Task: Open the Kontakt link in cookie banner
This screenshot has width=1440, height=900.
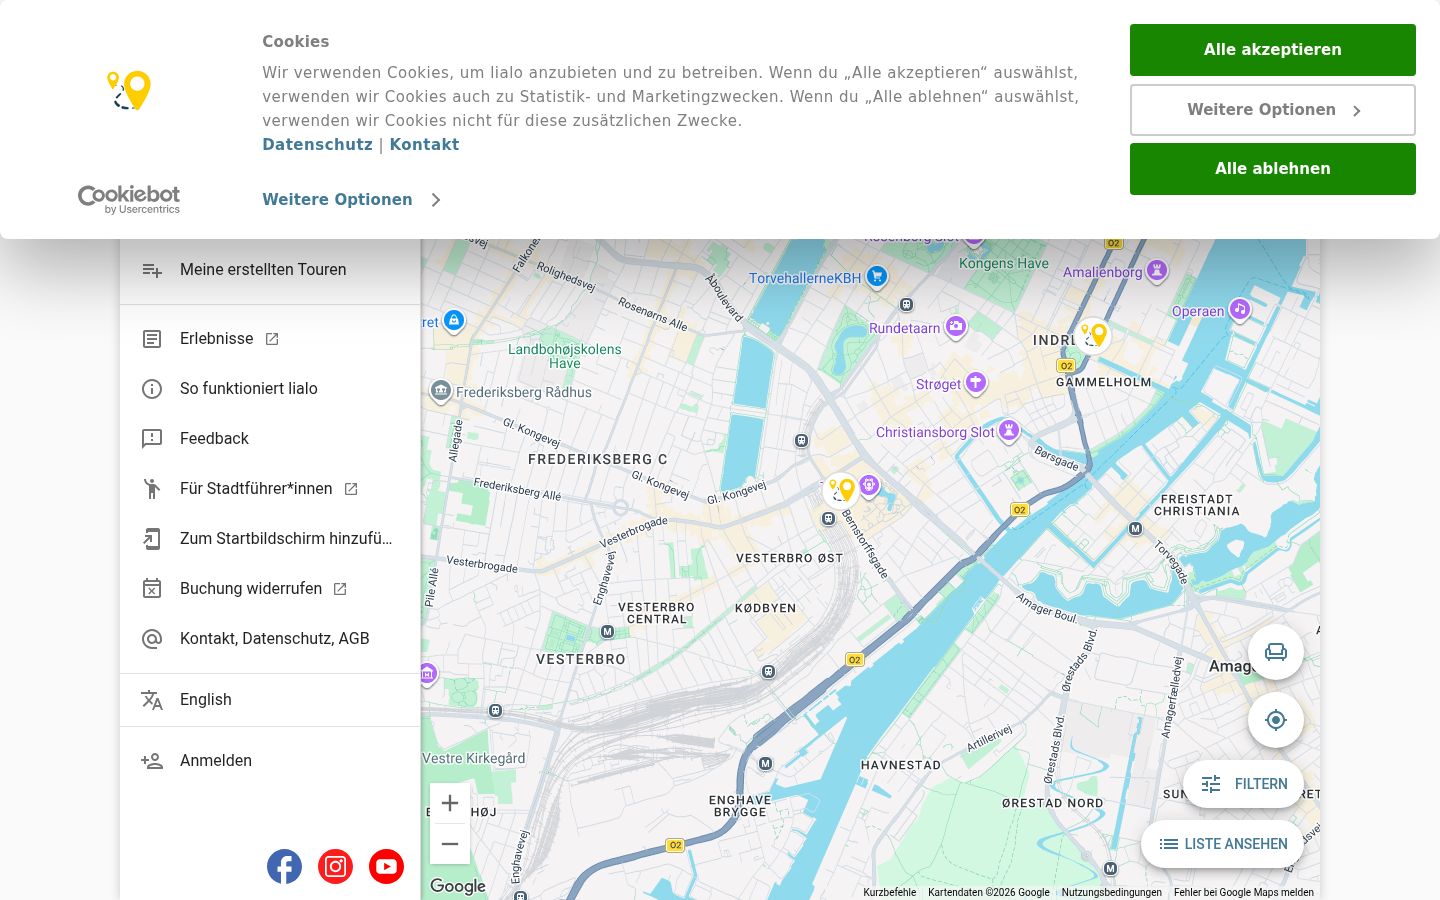Action: click(x=424, y=144)
